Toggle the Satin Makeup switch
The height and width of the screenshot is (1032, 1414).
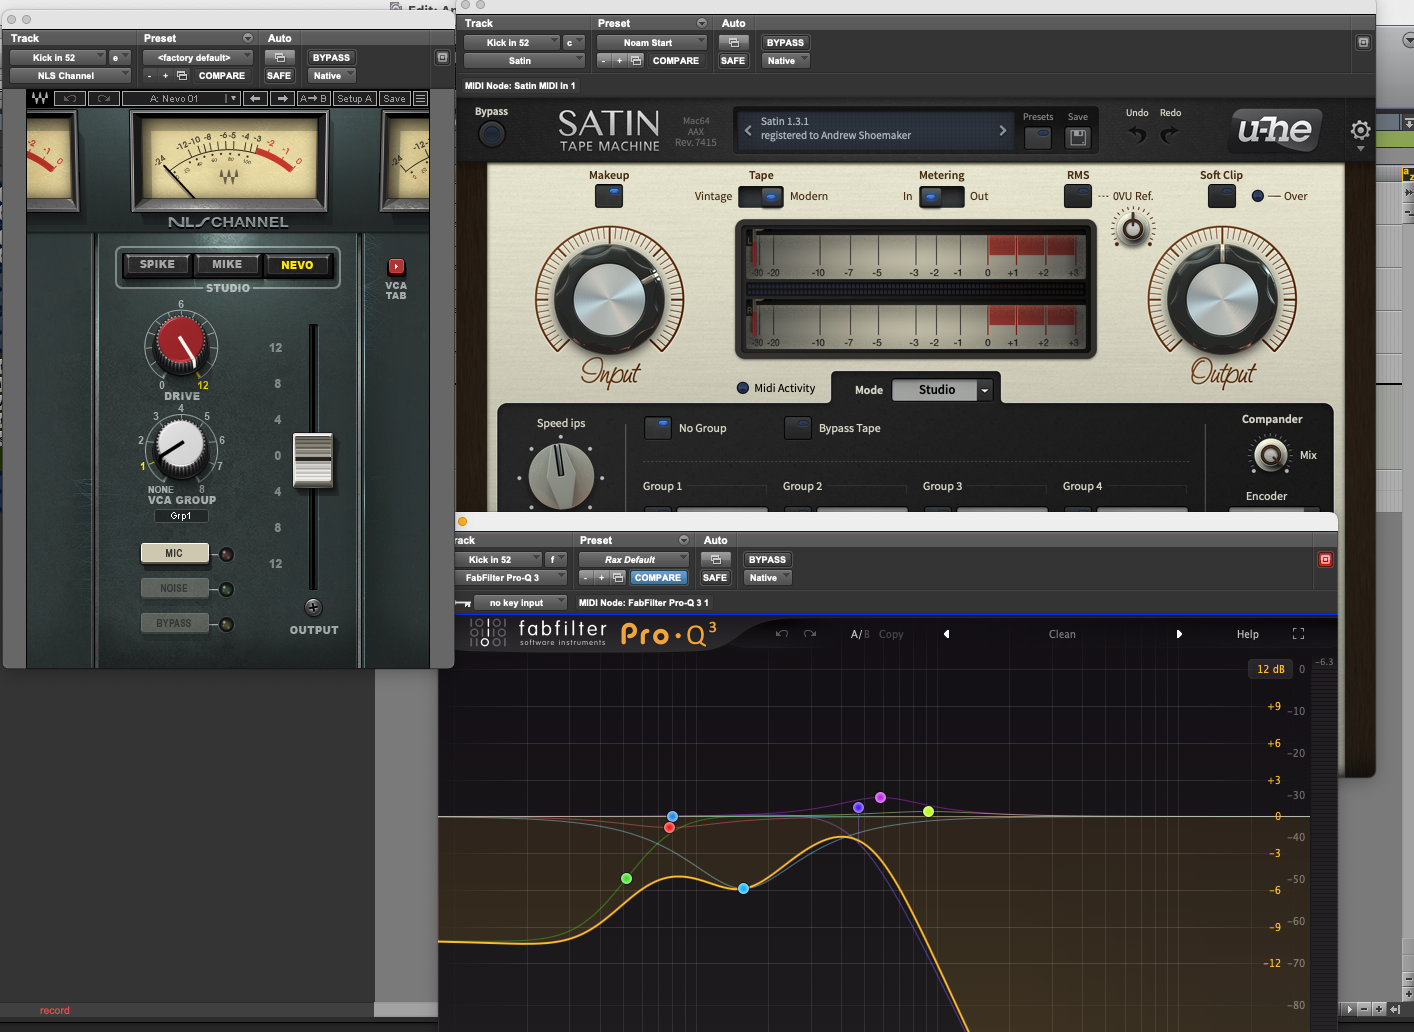point(609,196)
